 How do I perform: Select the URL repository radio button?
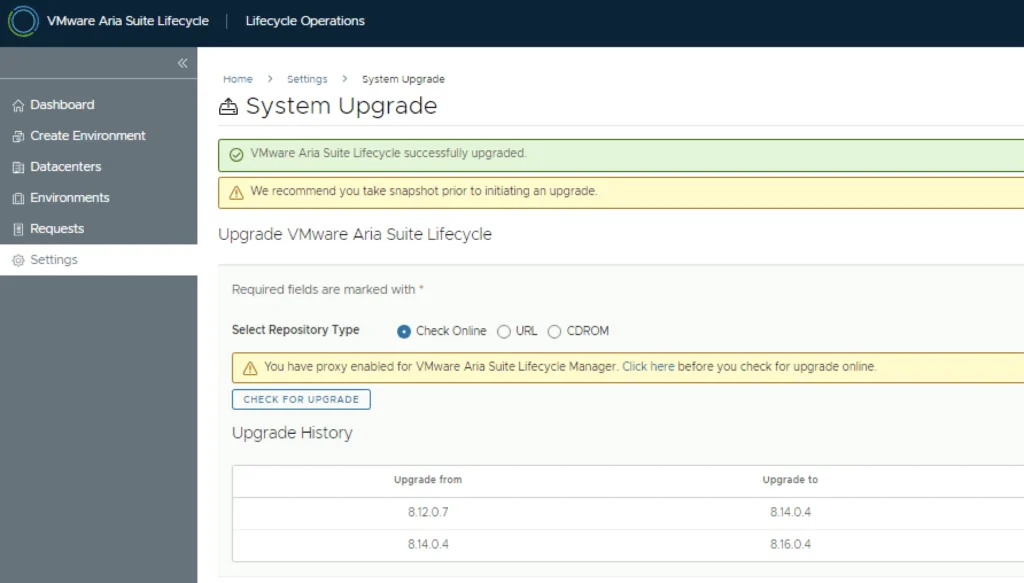(504, 332)
